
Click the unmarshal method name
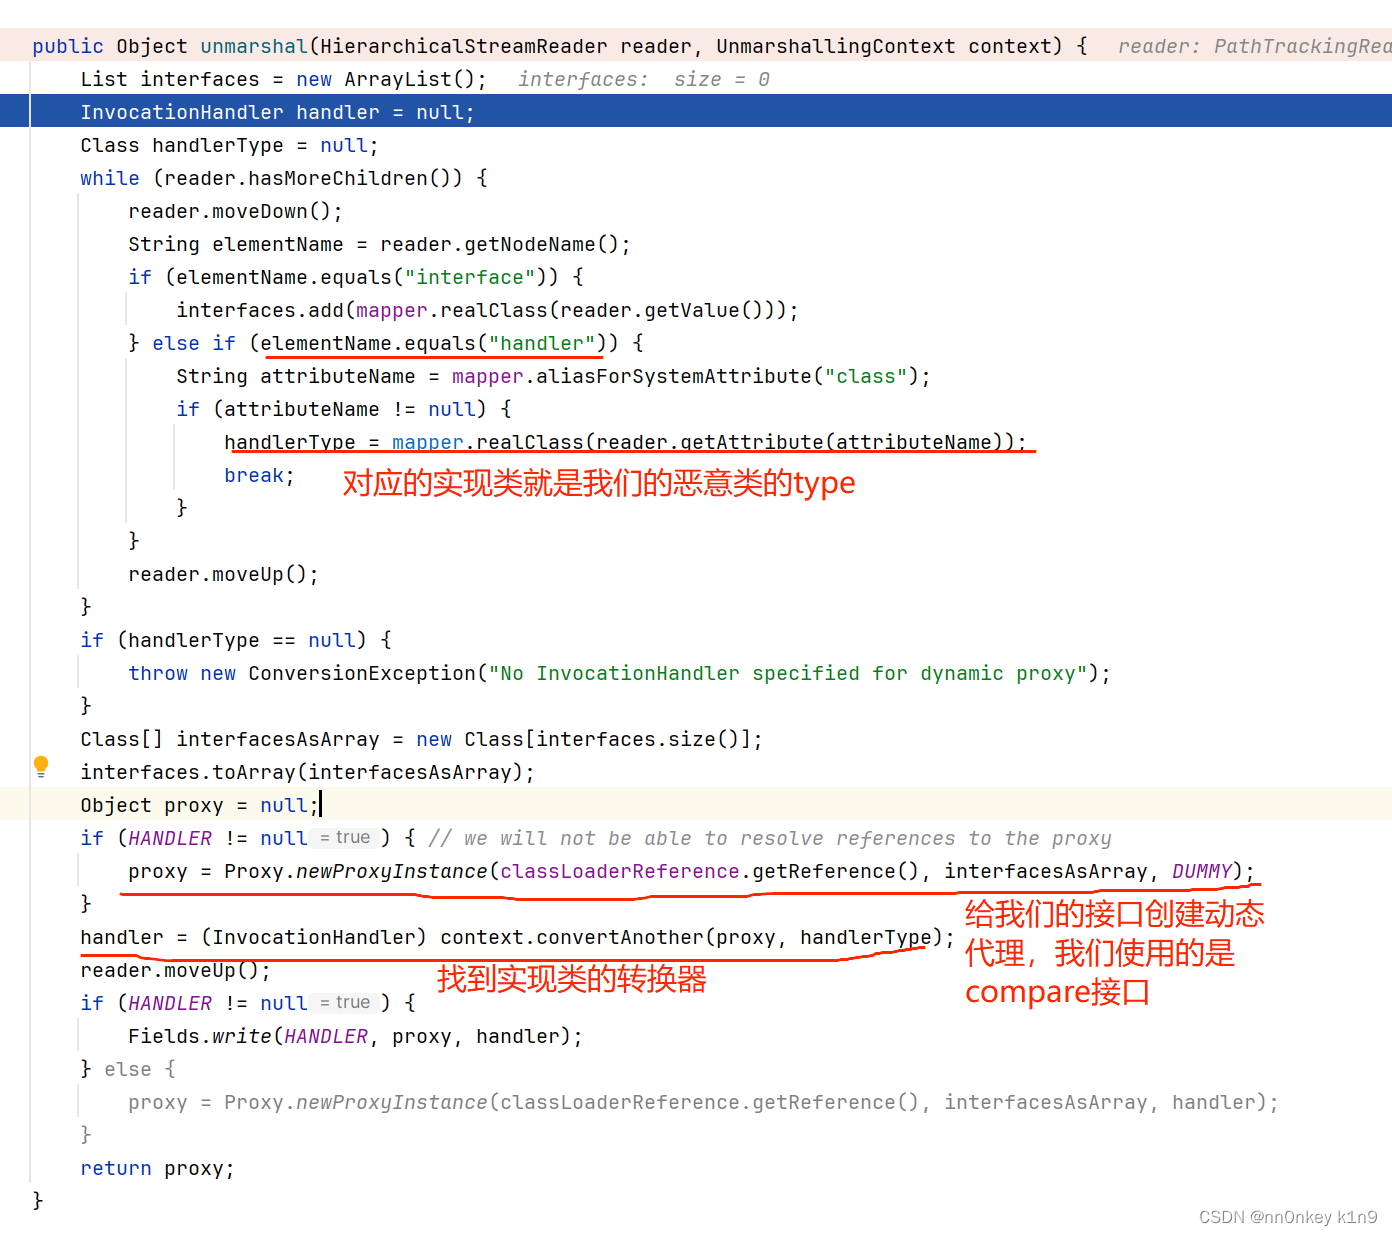coord(254,46)
